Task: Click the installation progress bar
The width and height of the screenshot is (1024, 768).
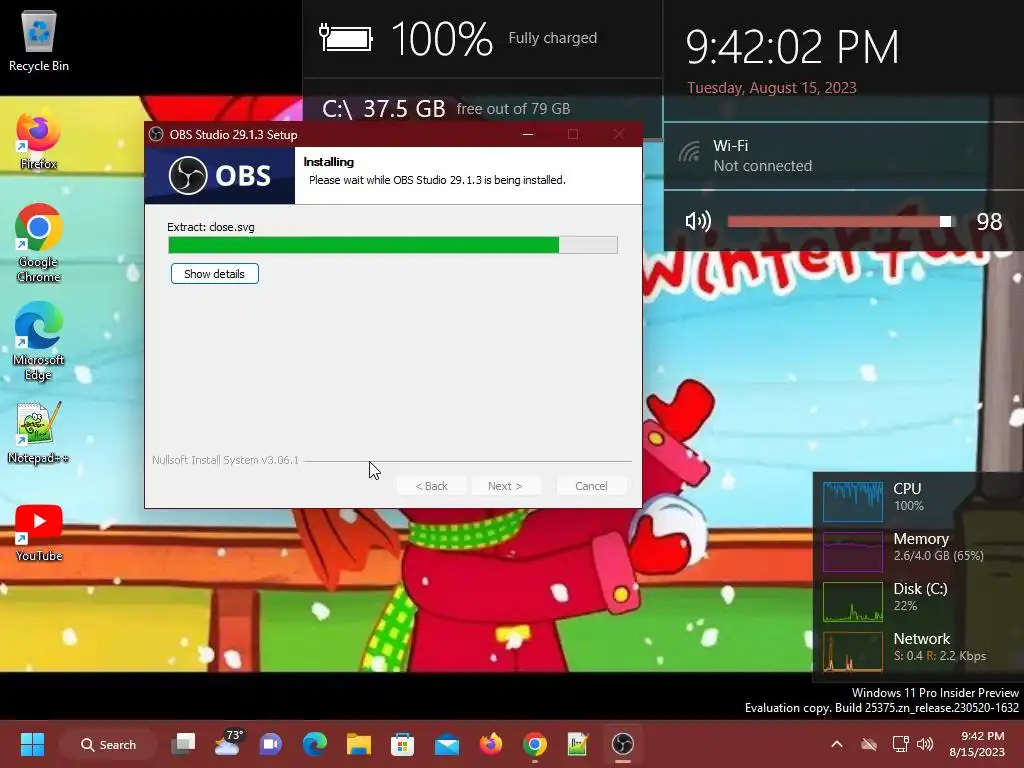Action: pos(392,245)
